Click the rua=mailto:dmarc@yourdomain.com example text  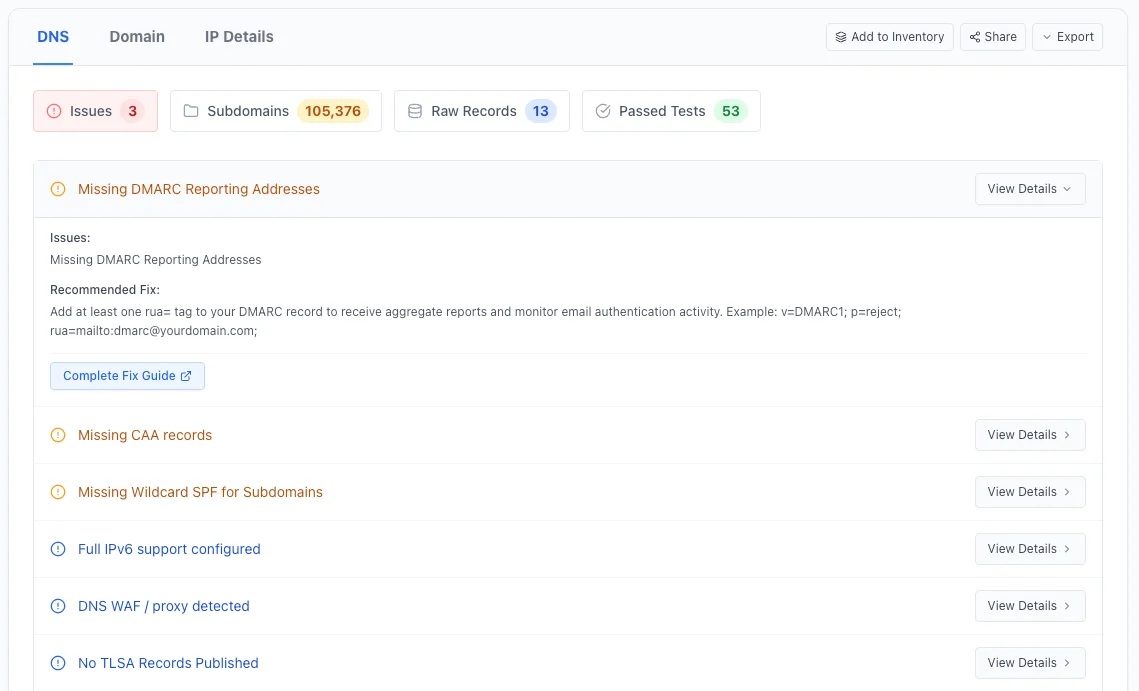[153, 331]
